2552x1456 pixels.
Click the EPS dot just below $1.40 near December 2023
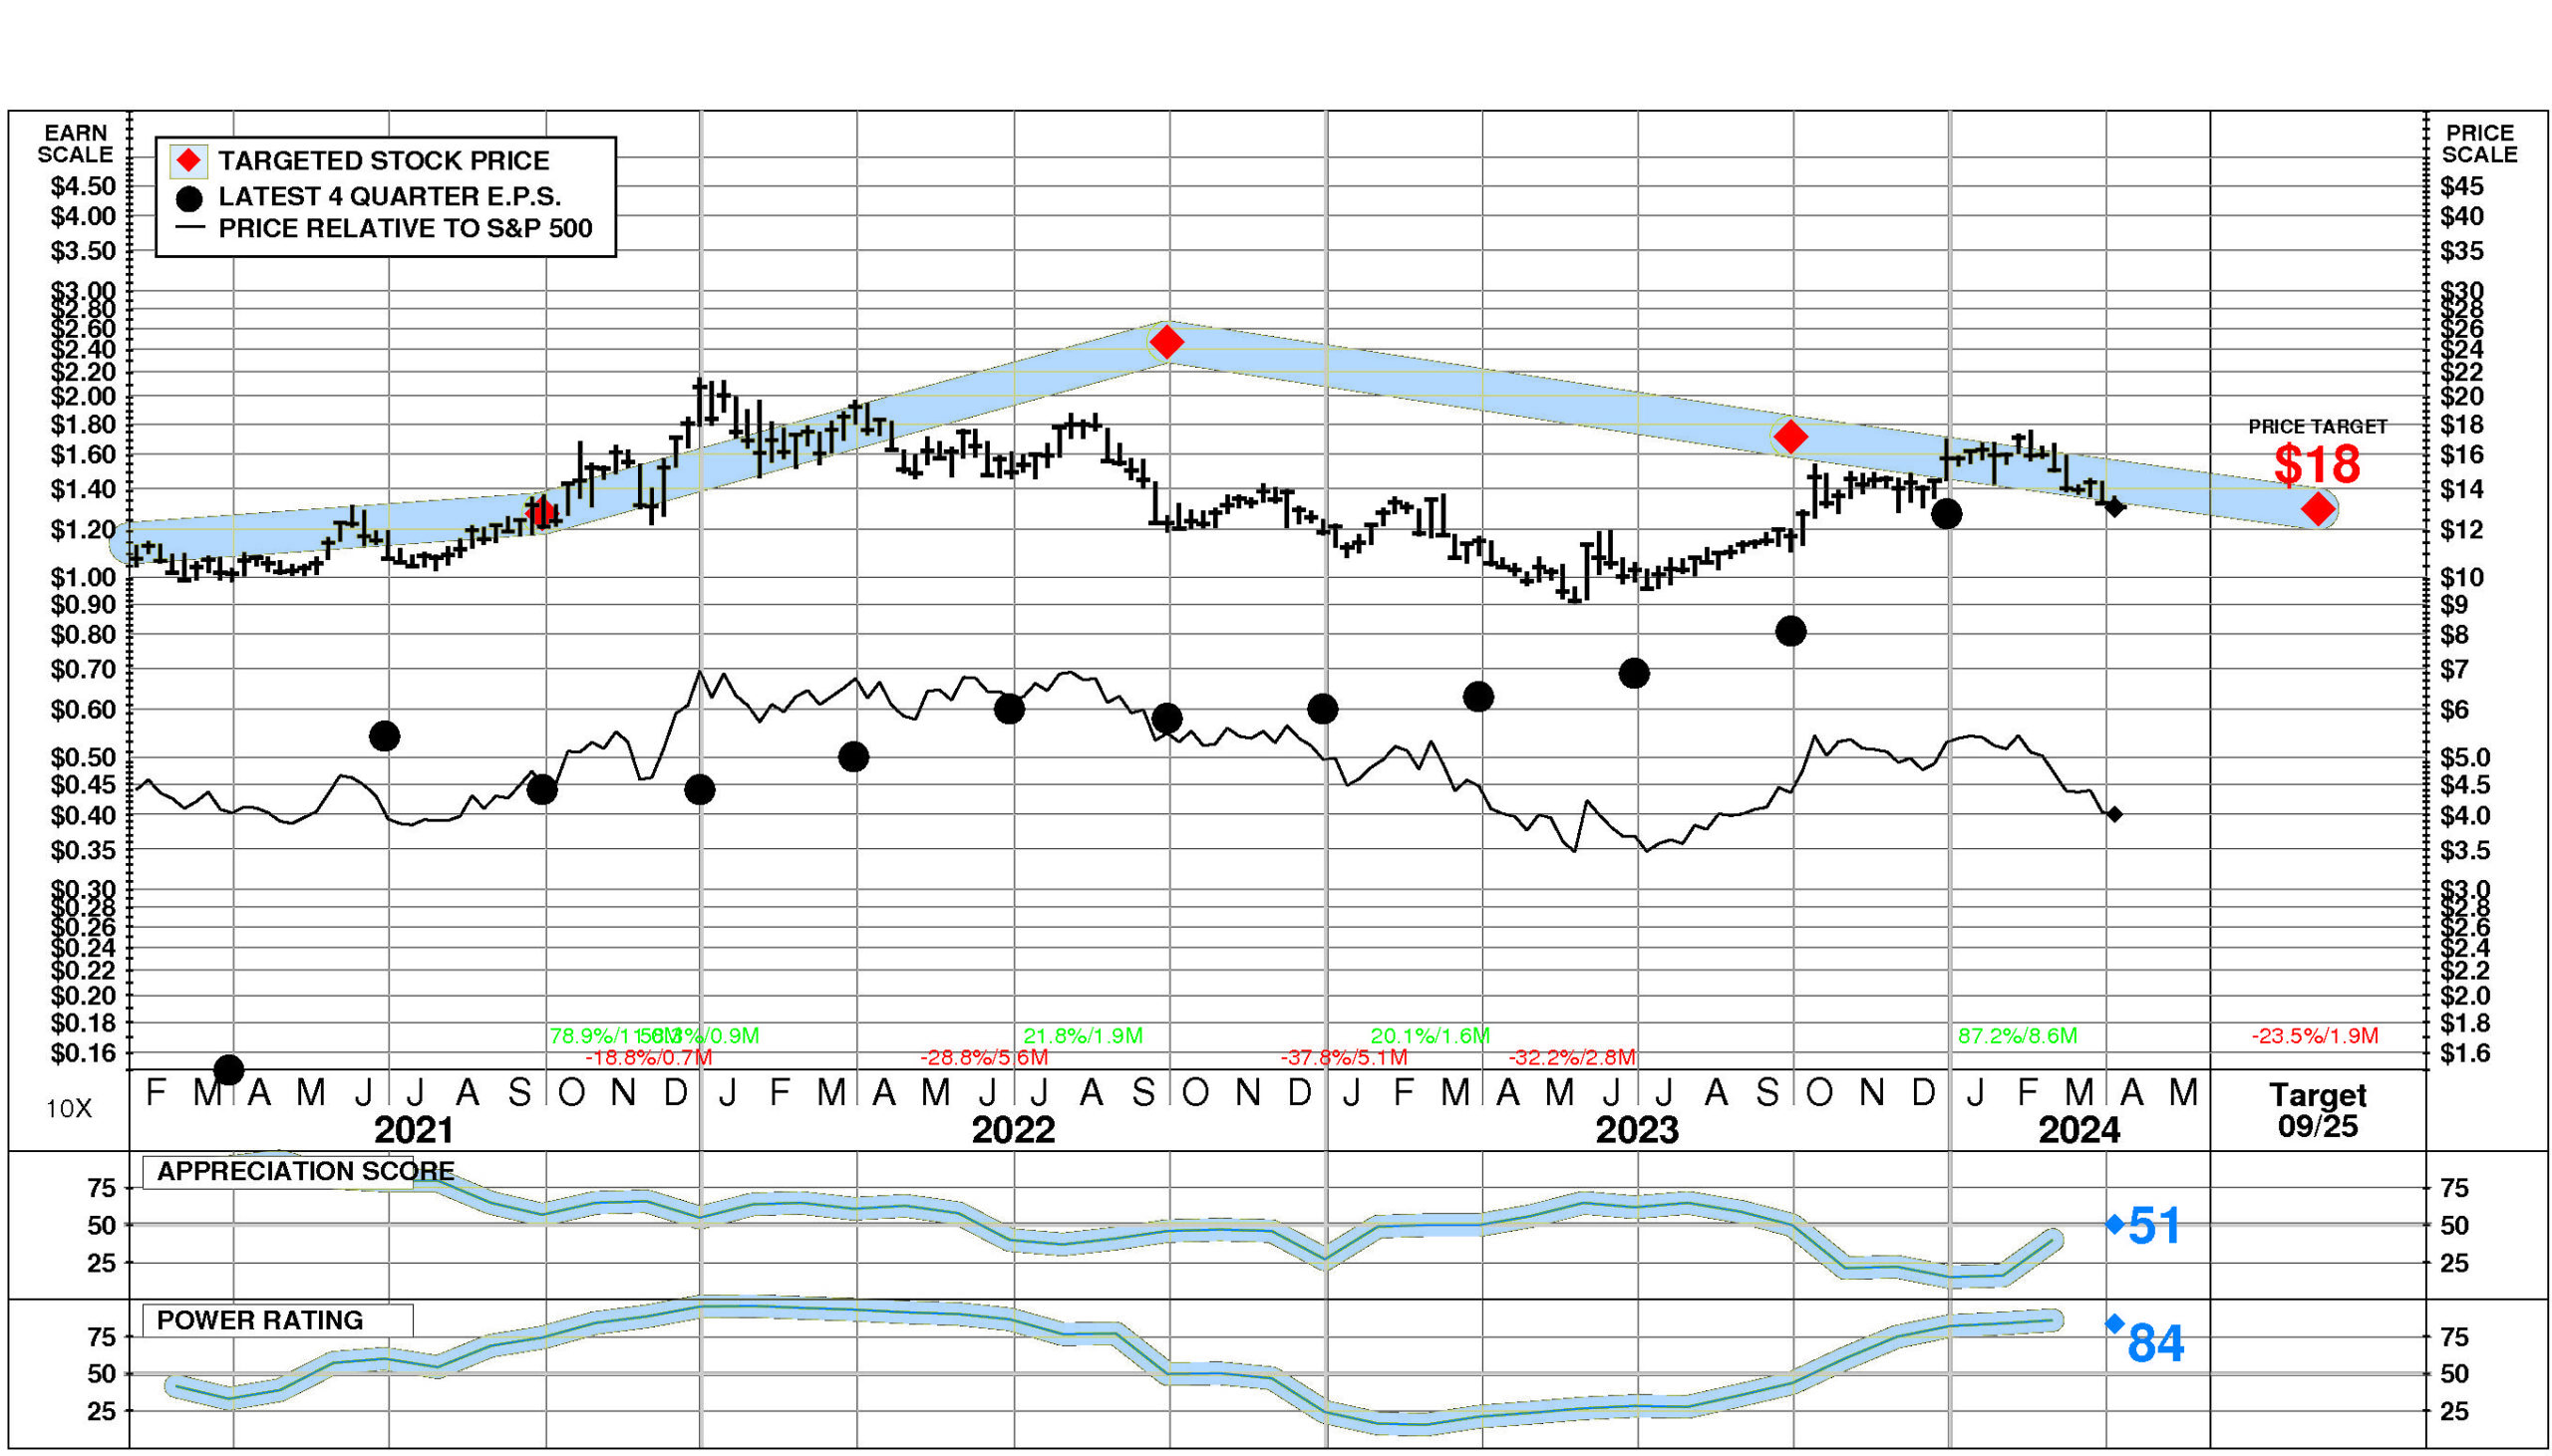coord(1946,514)
